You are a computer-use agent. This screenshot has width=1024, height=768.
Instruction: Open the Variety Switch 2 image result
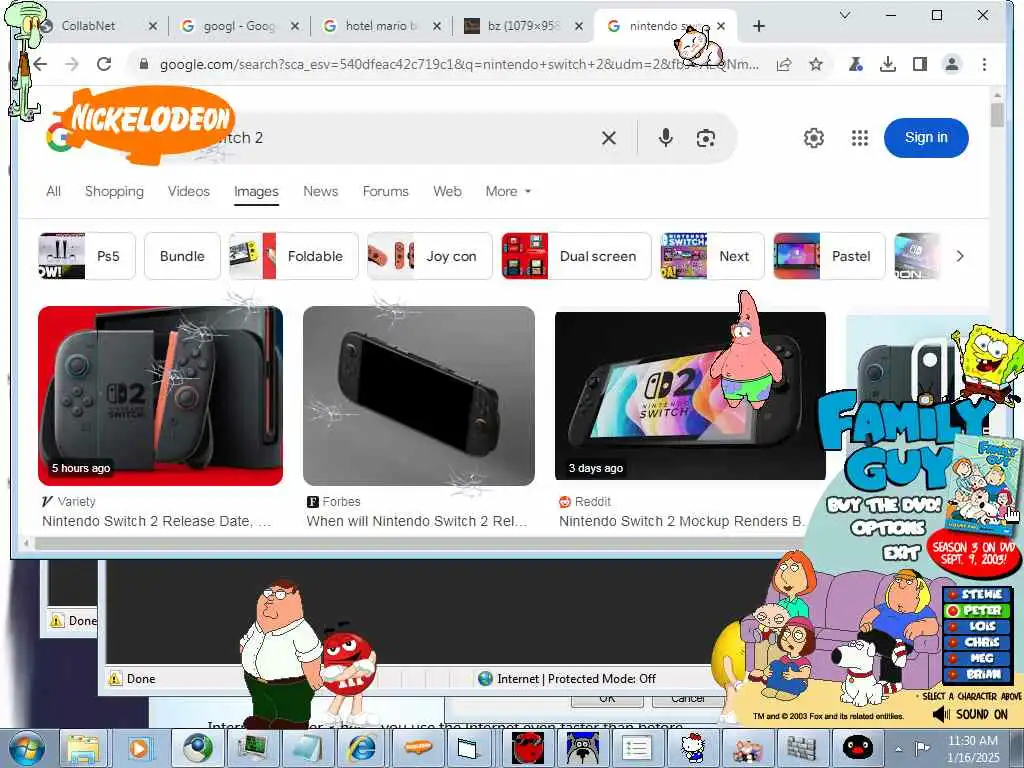click(x=161, y=396)
